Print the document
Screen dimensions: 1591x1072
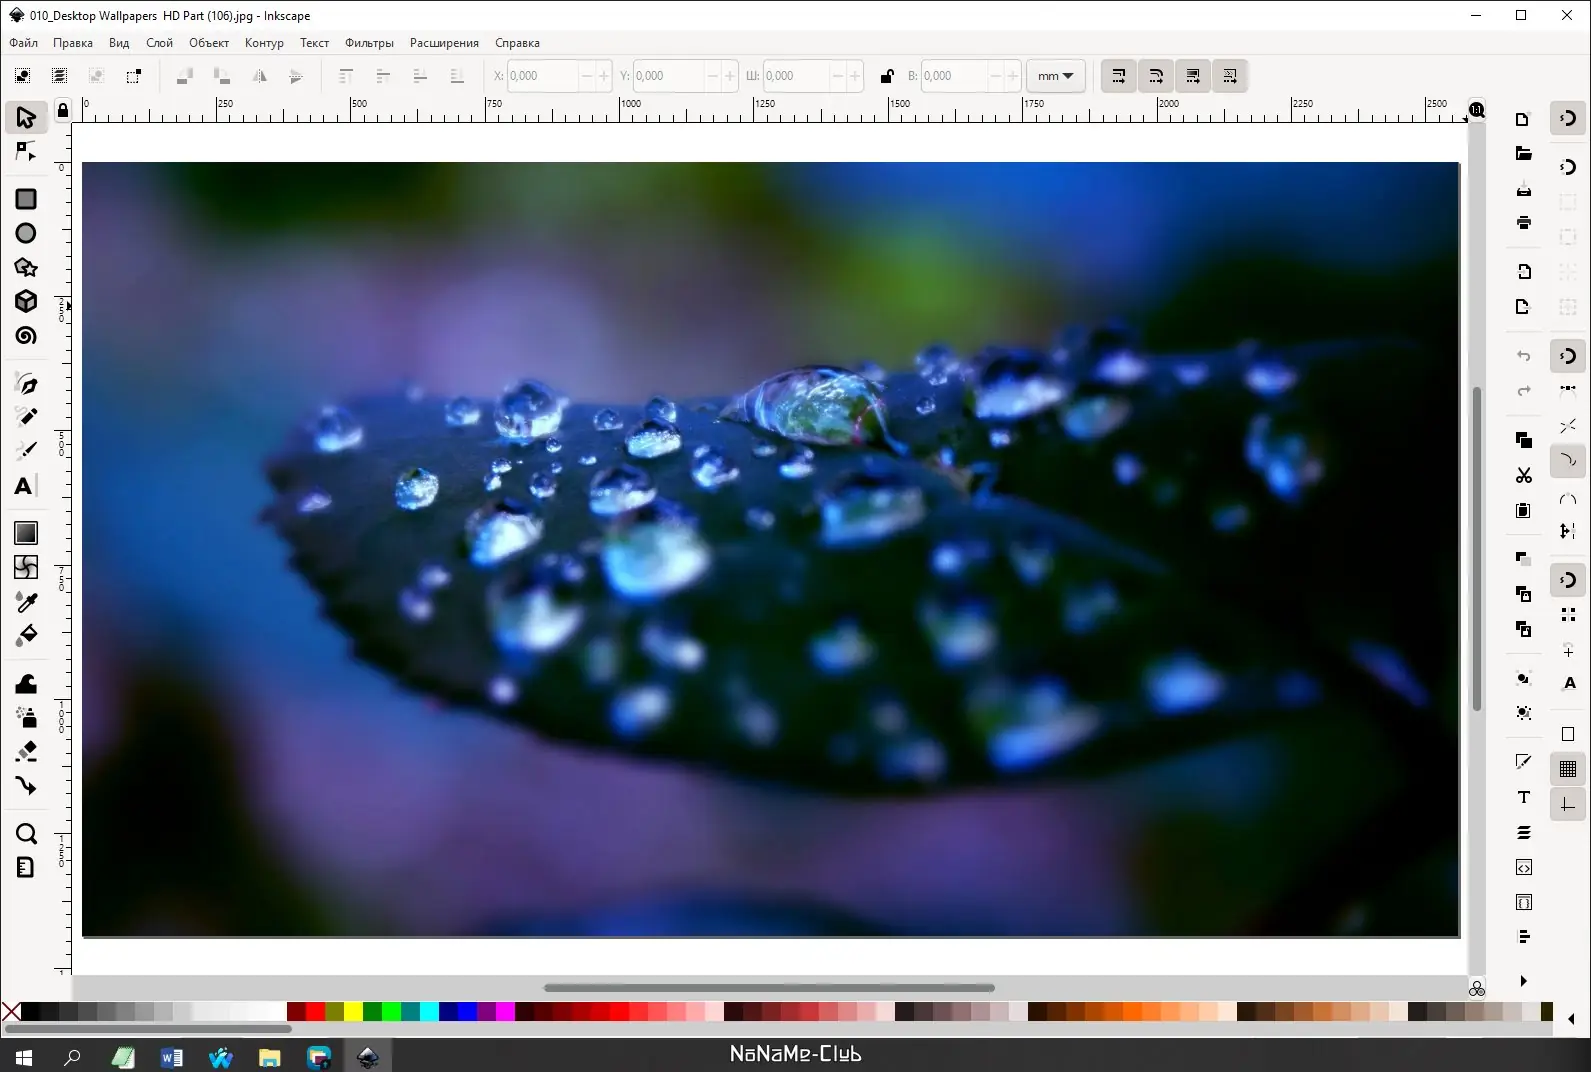tap(1523, 222)
